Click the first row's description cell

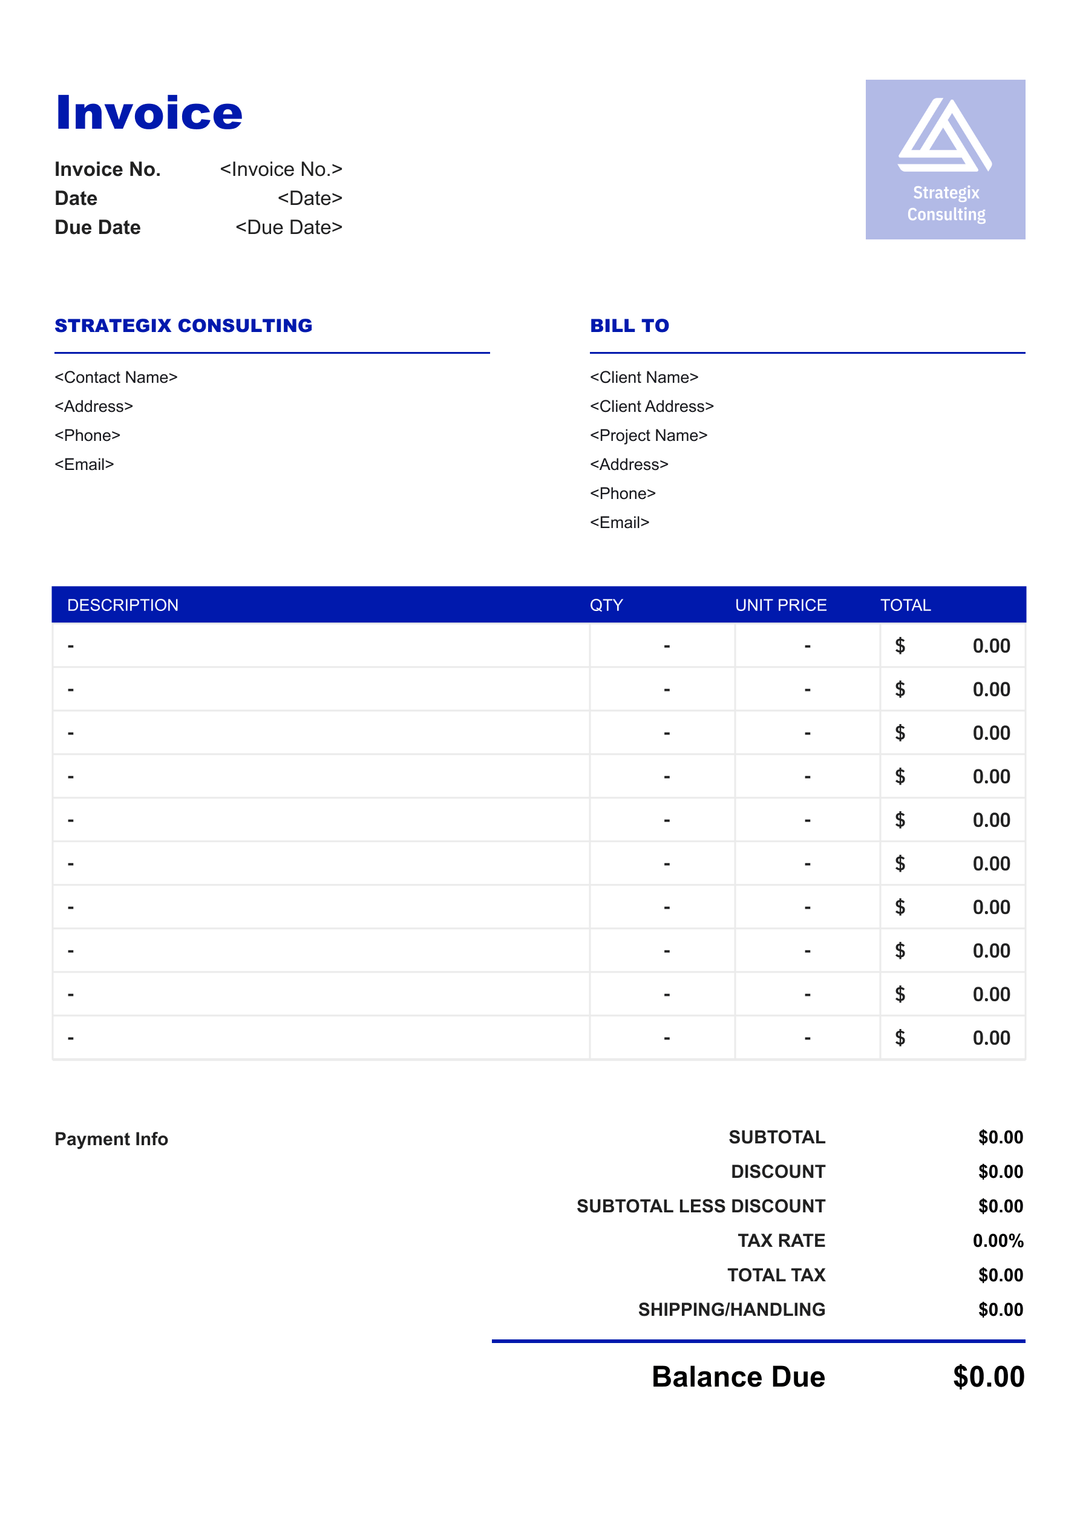320,646
